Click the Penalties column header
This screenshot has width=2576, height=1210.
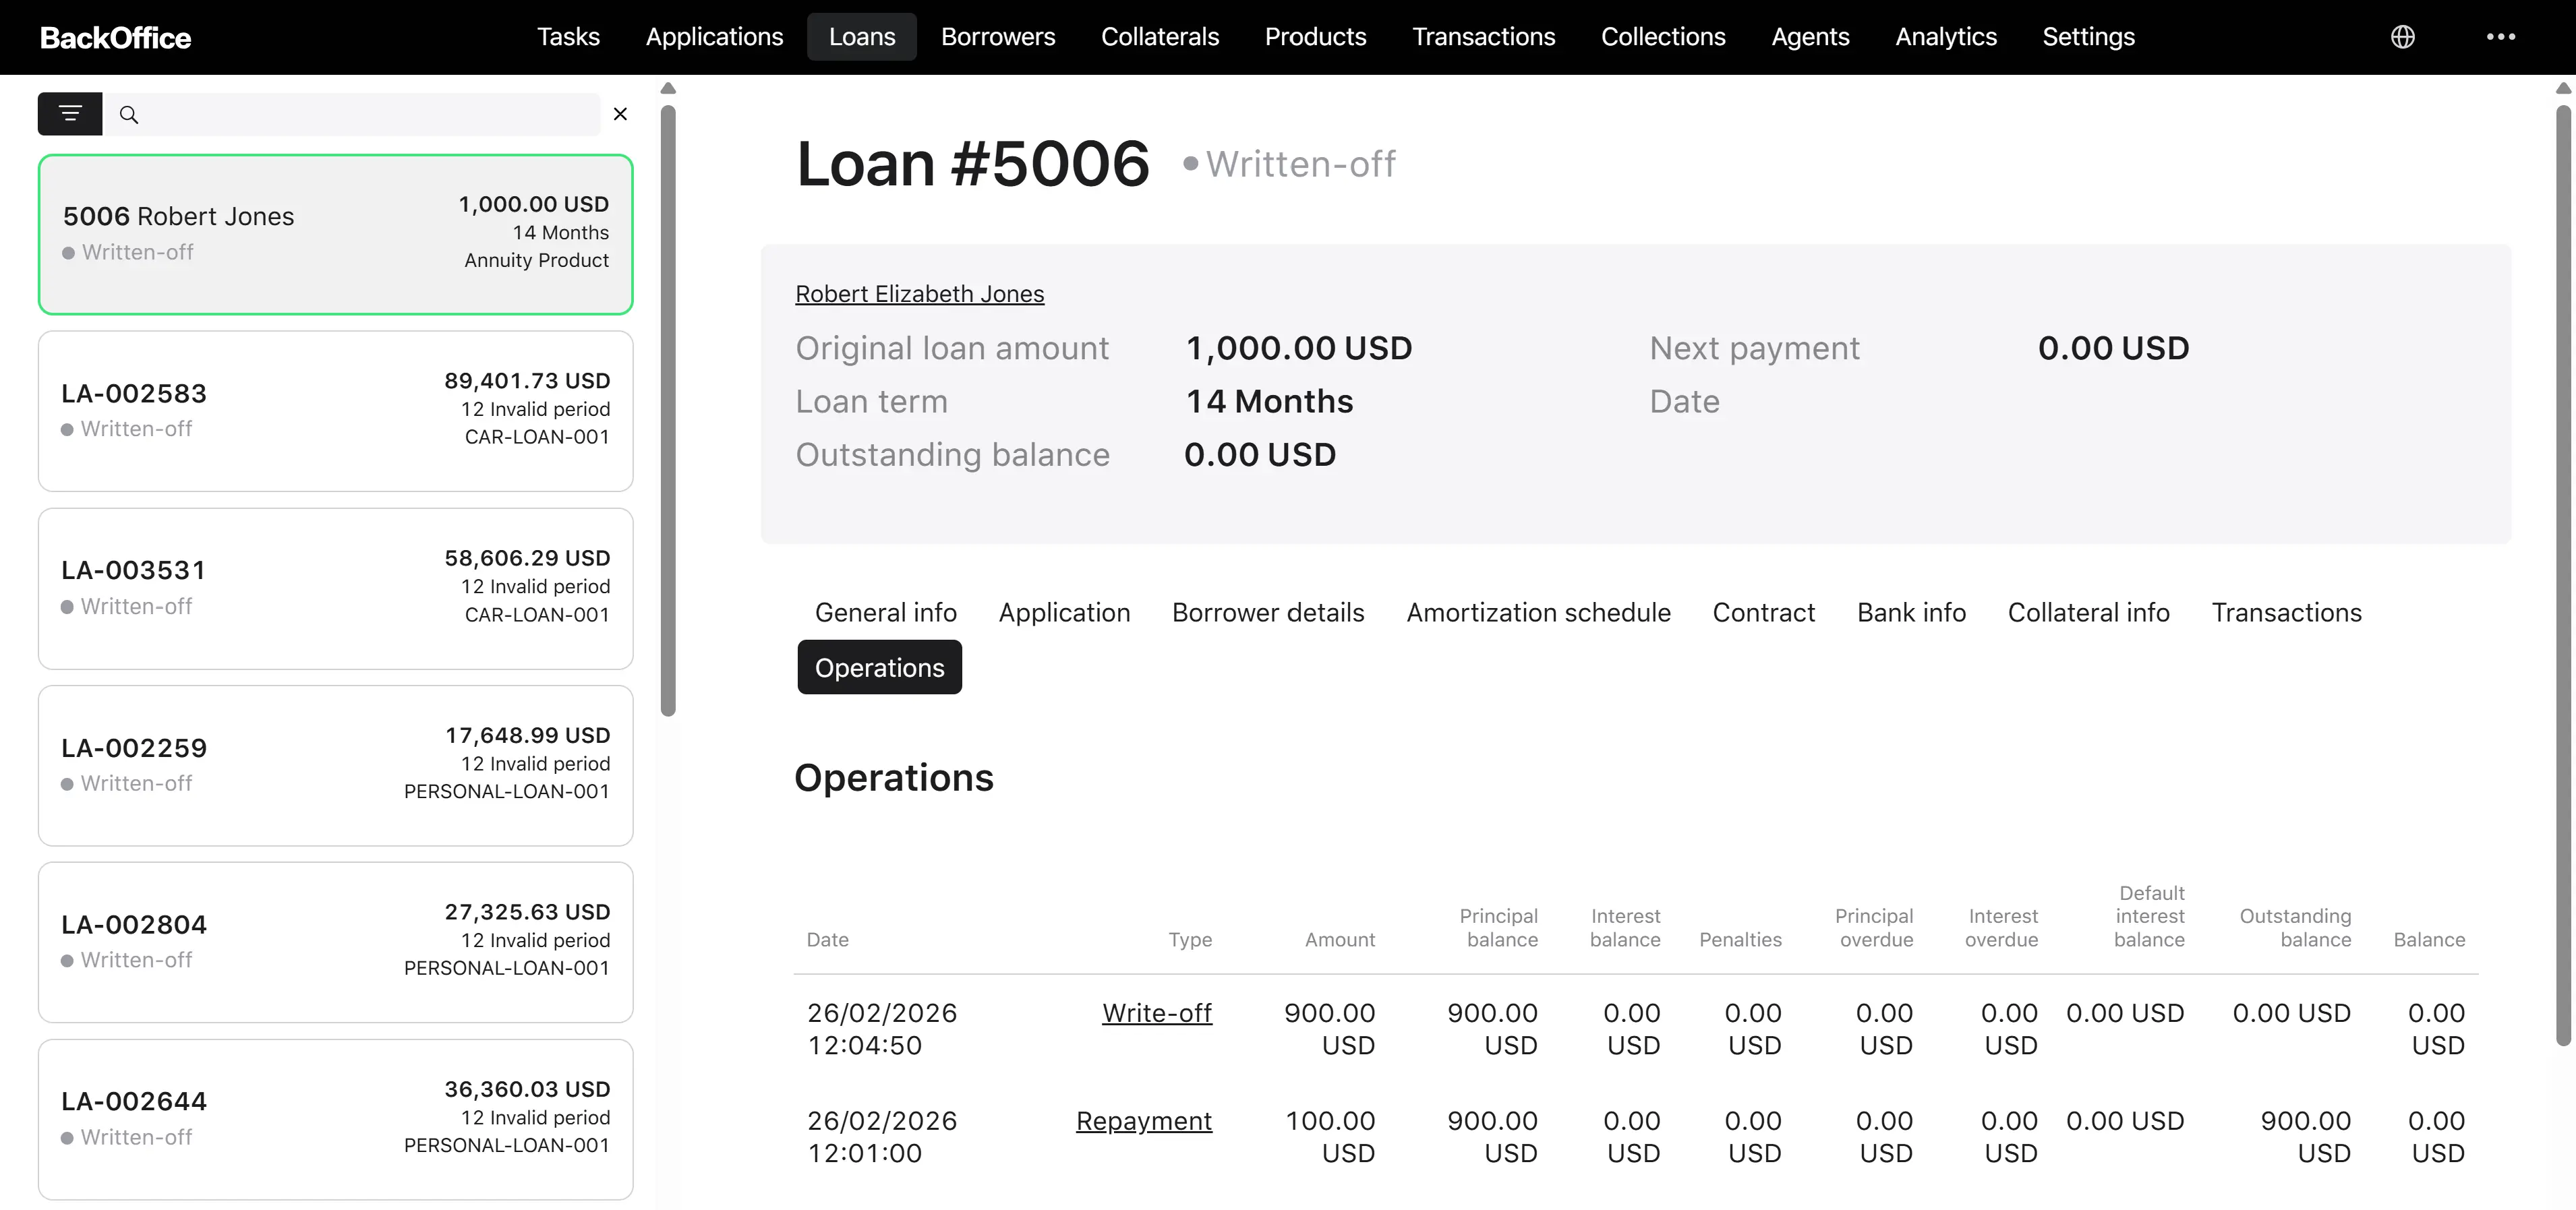tap(1740, 939)
